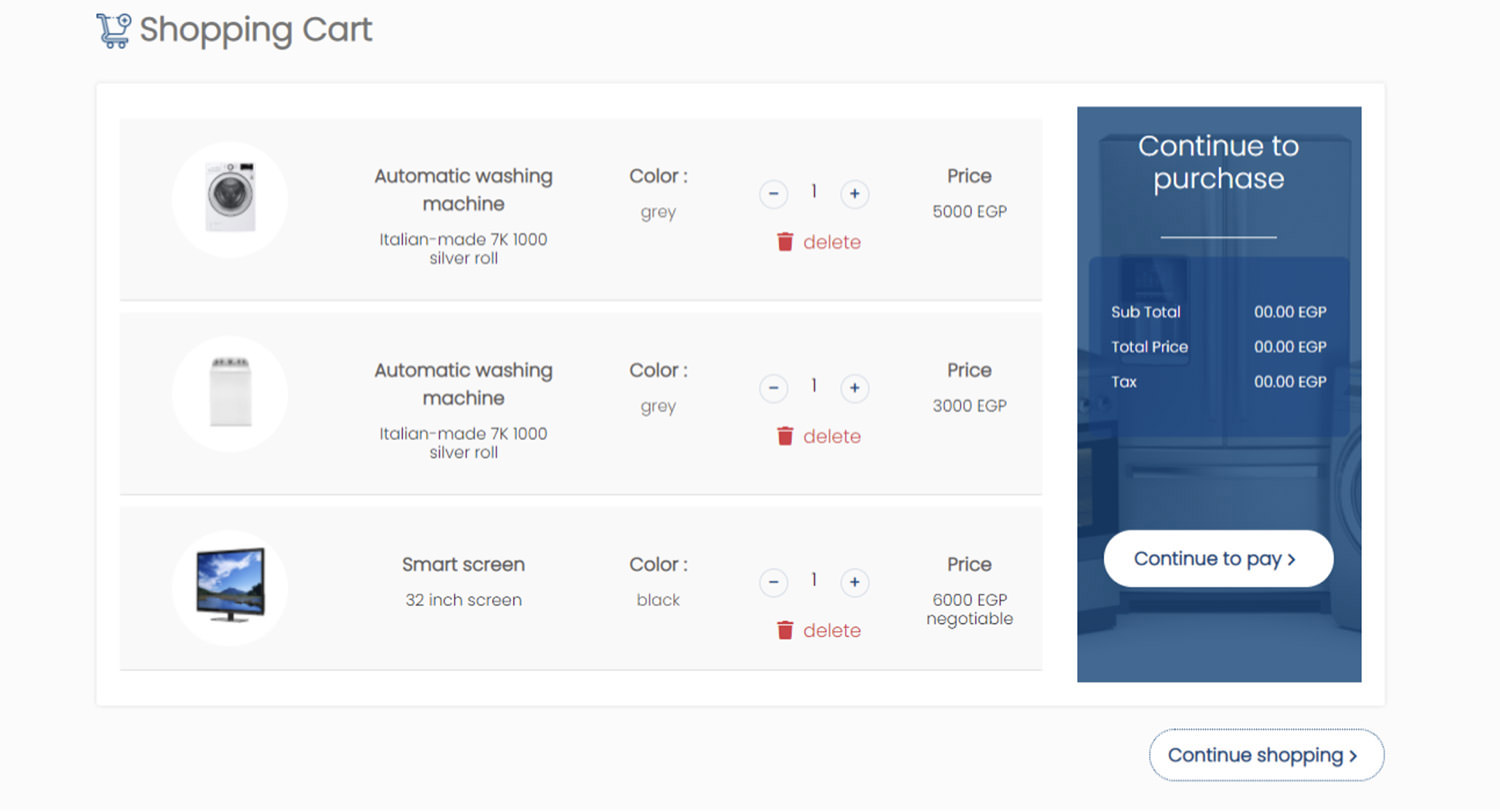Click the 3000 EGP price

[969, 406]
